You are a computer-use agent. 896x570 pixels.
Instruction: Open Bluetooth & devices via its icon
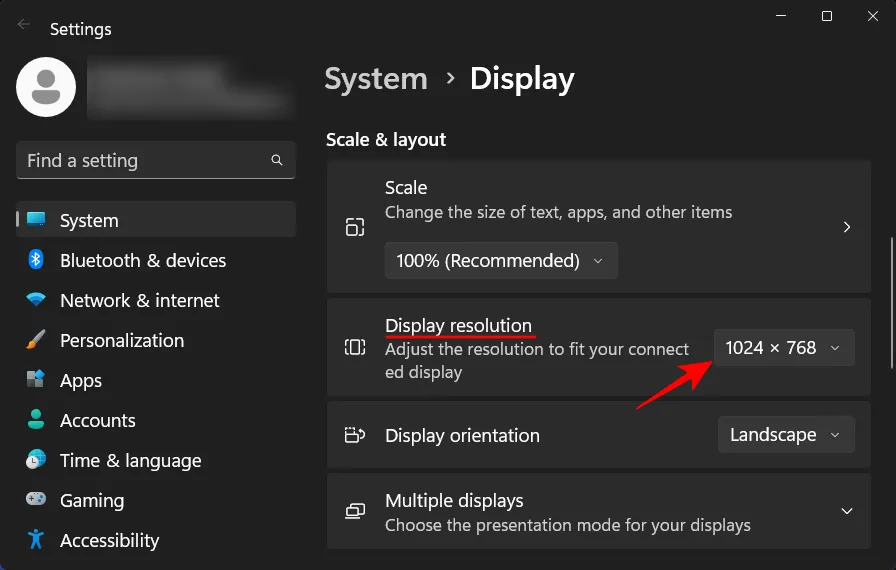point(37,260)
